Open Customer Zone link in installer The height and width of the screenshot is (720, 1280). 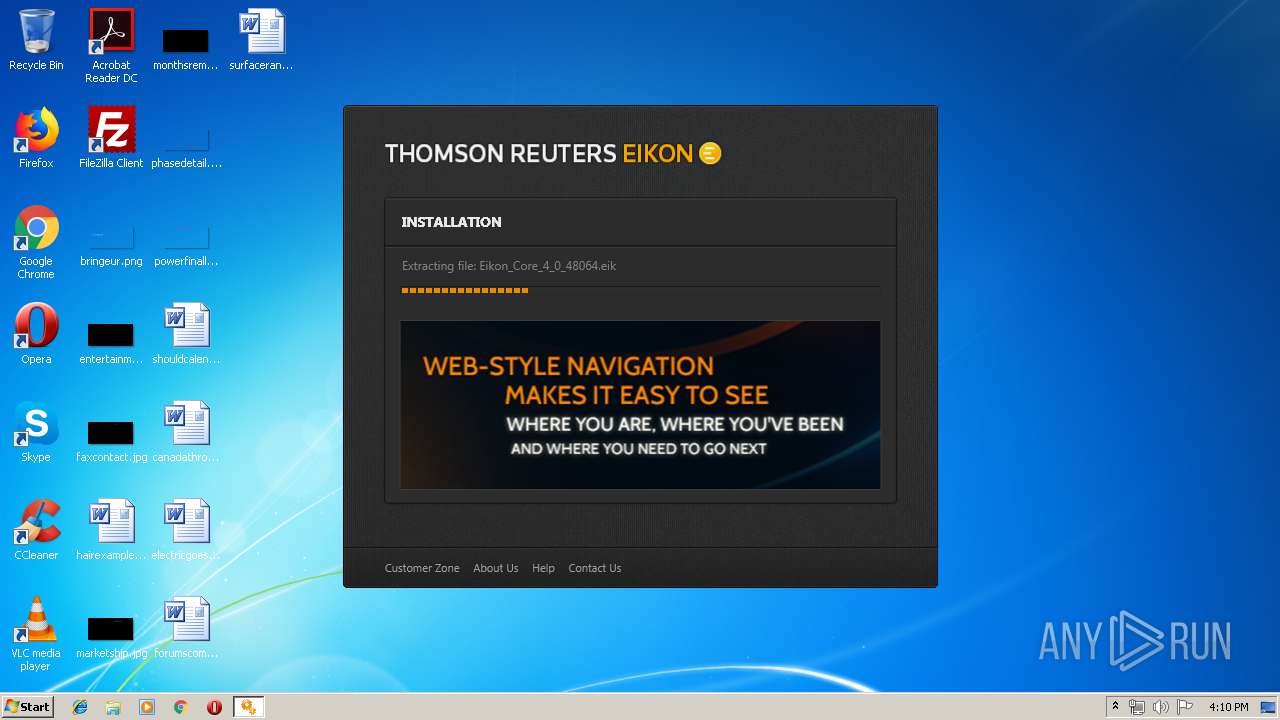[x=422, y=568]
